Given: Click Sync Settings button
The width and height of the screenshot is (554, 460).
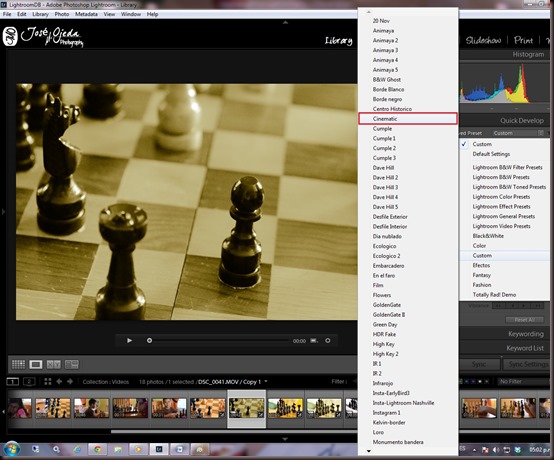Looking at the screenshot, I should pos(527,364).
